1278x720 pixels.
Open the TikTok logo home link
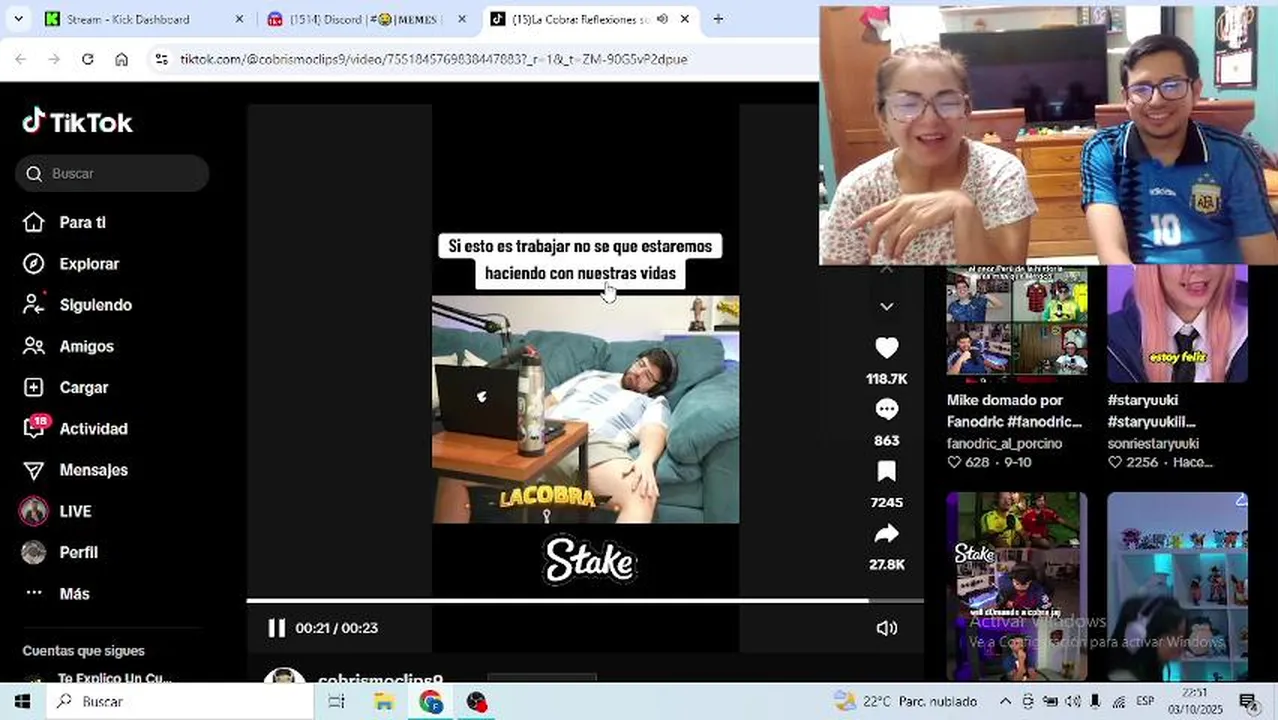pyautogui.click(x=77, y=122)
